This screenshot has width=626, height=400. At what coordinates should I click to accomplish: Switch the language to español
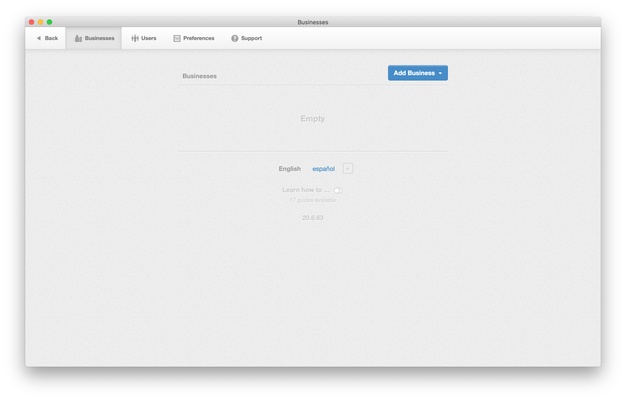coord(323,169)
